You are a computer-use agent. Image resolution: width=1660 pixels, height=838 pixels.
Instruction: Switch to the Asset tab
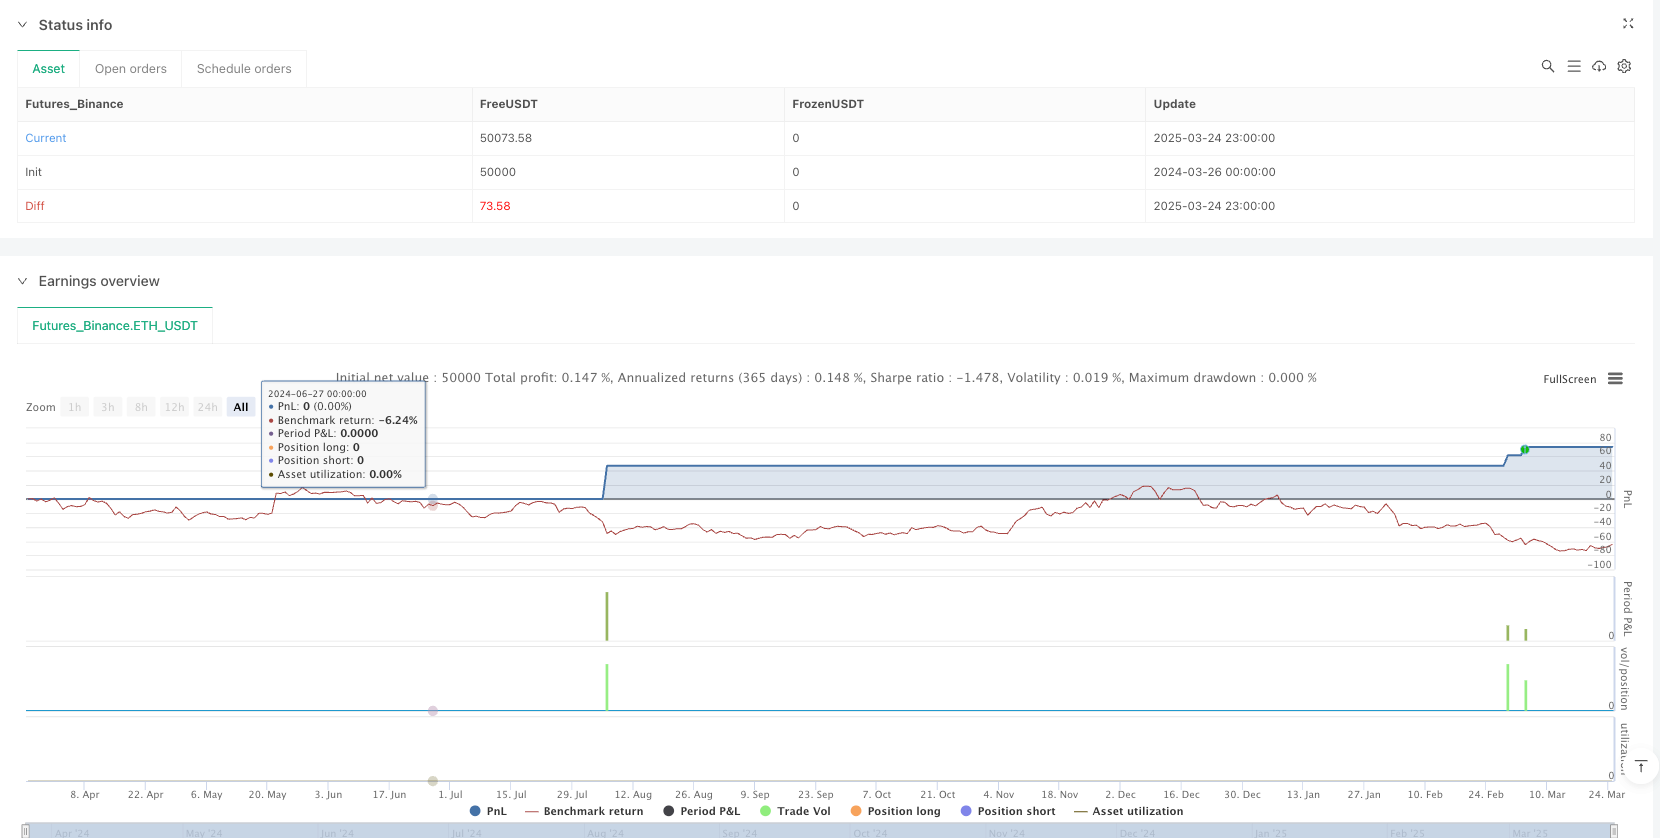pyautogui.click(x=48, y=69)
